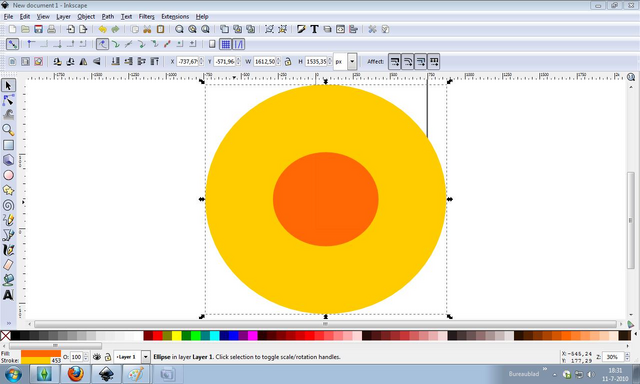Open the Layer menu
Screen dimensions: 640x384
point(63,17)
